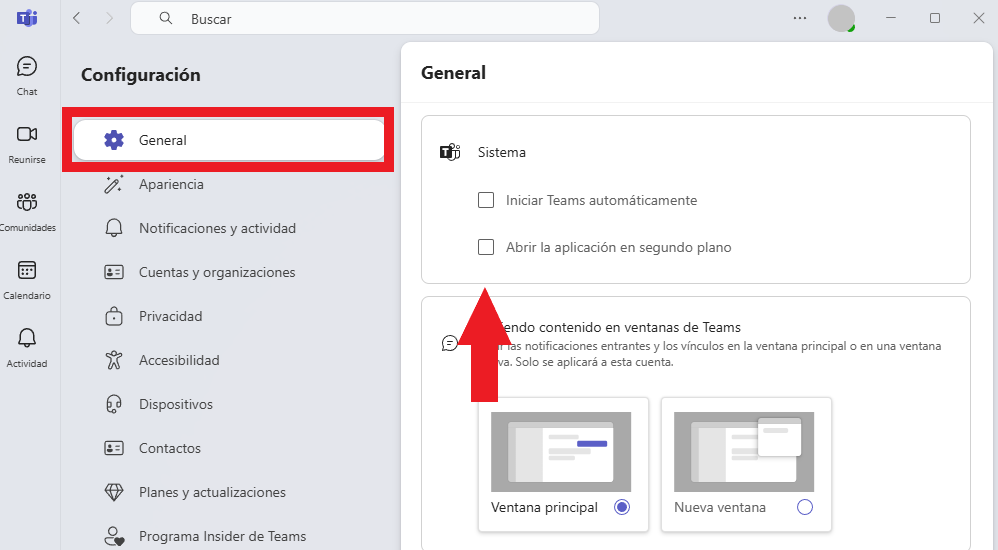The image size is (998, 550).
Task: Open the profile avatar menu
Action: click(841, 18)
